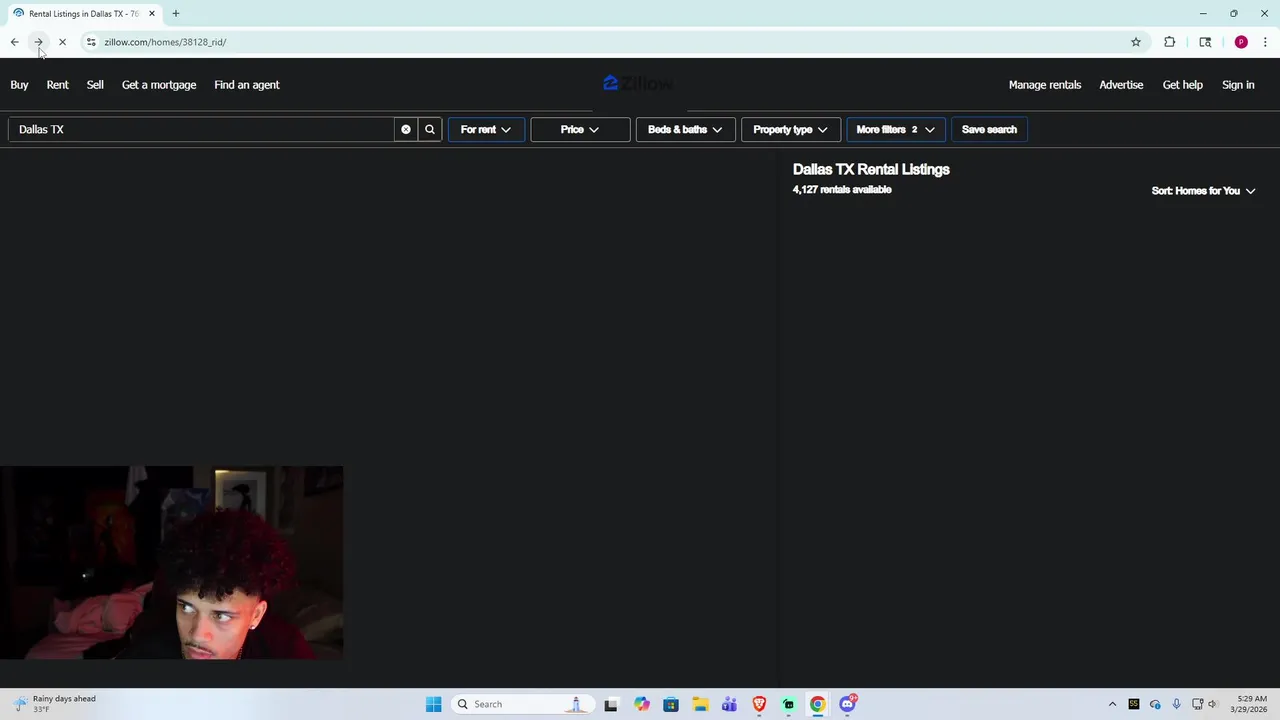Viewport: 1280px width, 720px height.
Task: Open Manage rentals
Action: (x=1045, y=85)
